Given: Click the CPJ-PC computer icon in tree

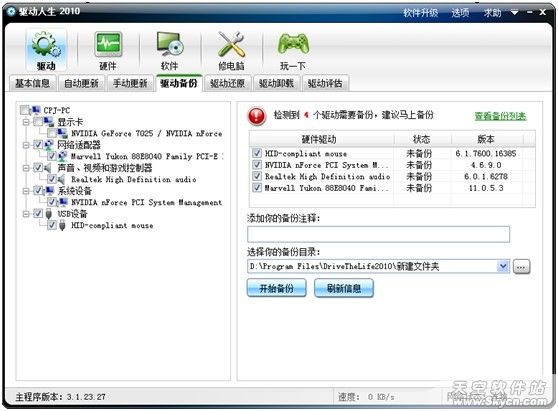Looking at the screenshot, I should point(36,110).
